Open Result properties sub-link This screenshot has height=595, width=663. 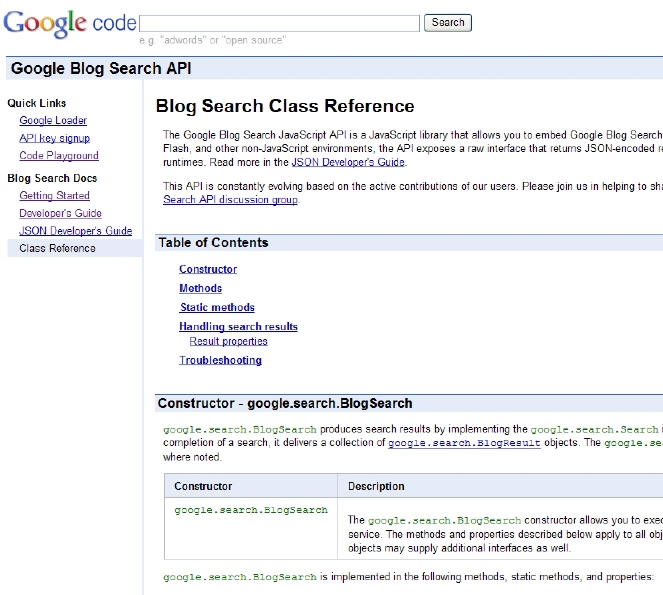tap(228, 341)
